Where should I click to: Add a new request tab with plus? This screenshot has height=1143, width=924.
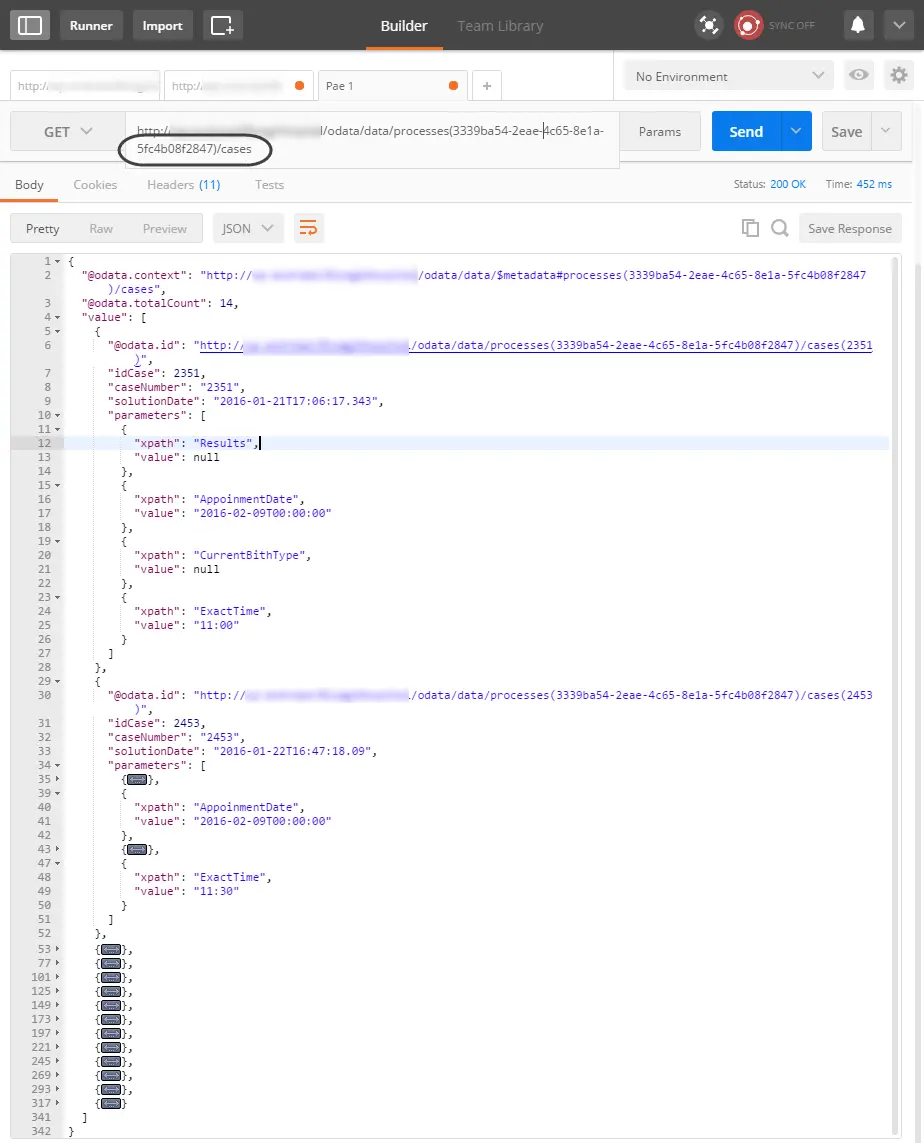[487, 86]
